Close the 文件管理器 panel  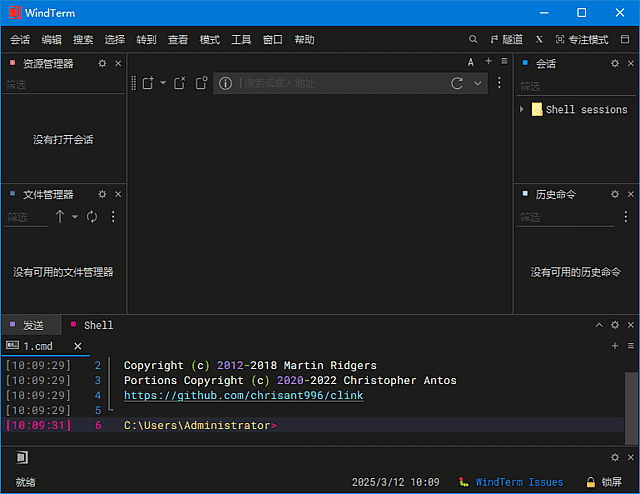(118, 194)
